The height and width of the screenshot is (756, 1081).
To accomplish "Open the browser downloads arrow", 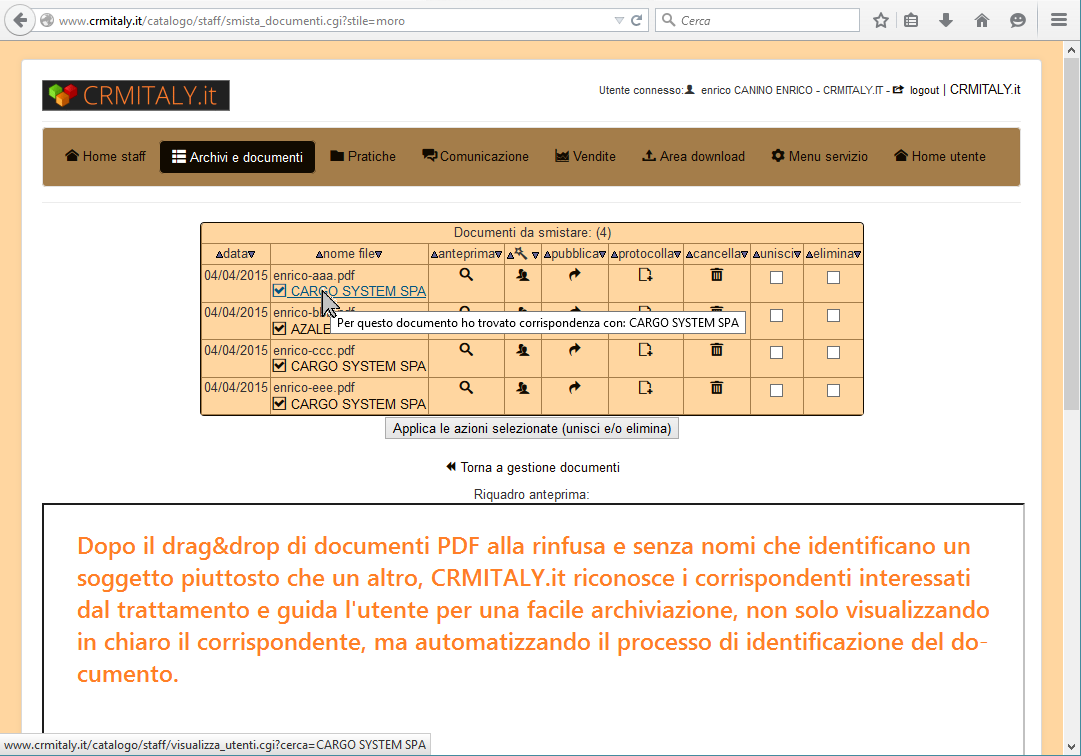I will pos(946,21).
